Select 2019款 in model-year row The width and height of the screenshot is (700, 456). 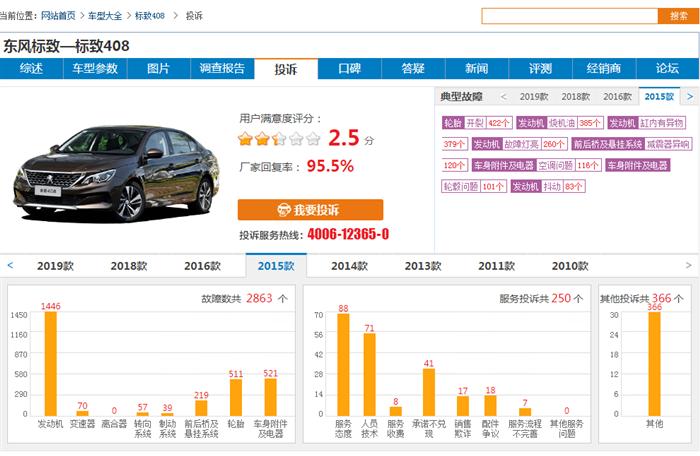[x=55, y=266]
